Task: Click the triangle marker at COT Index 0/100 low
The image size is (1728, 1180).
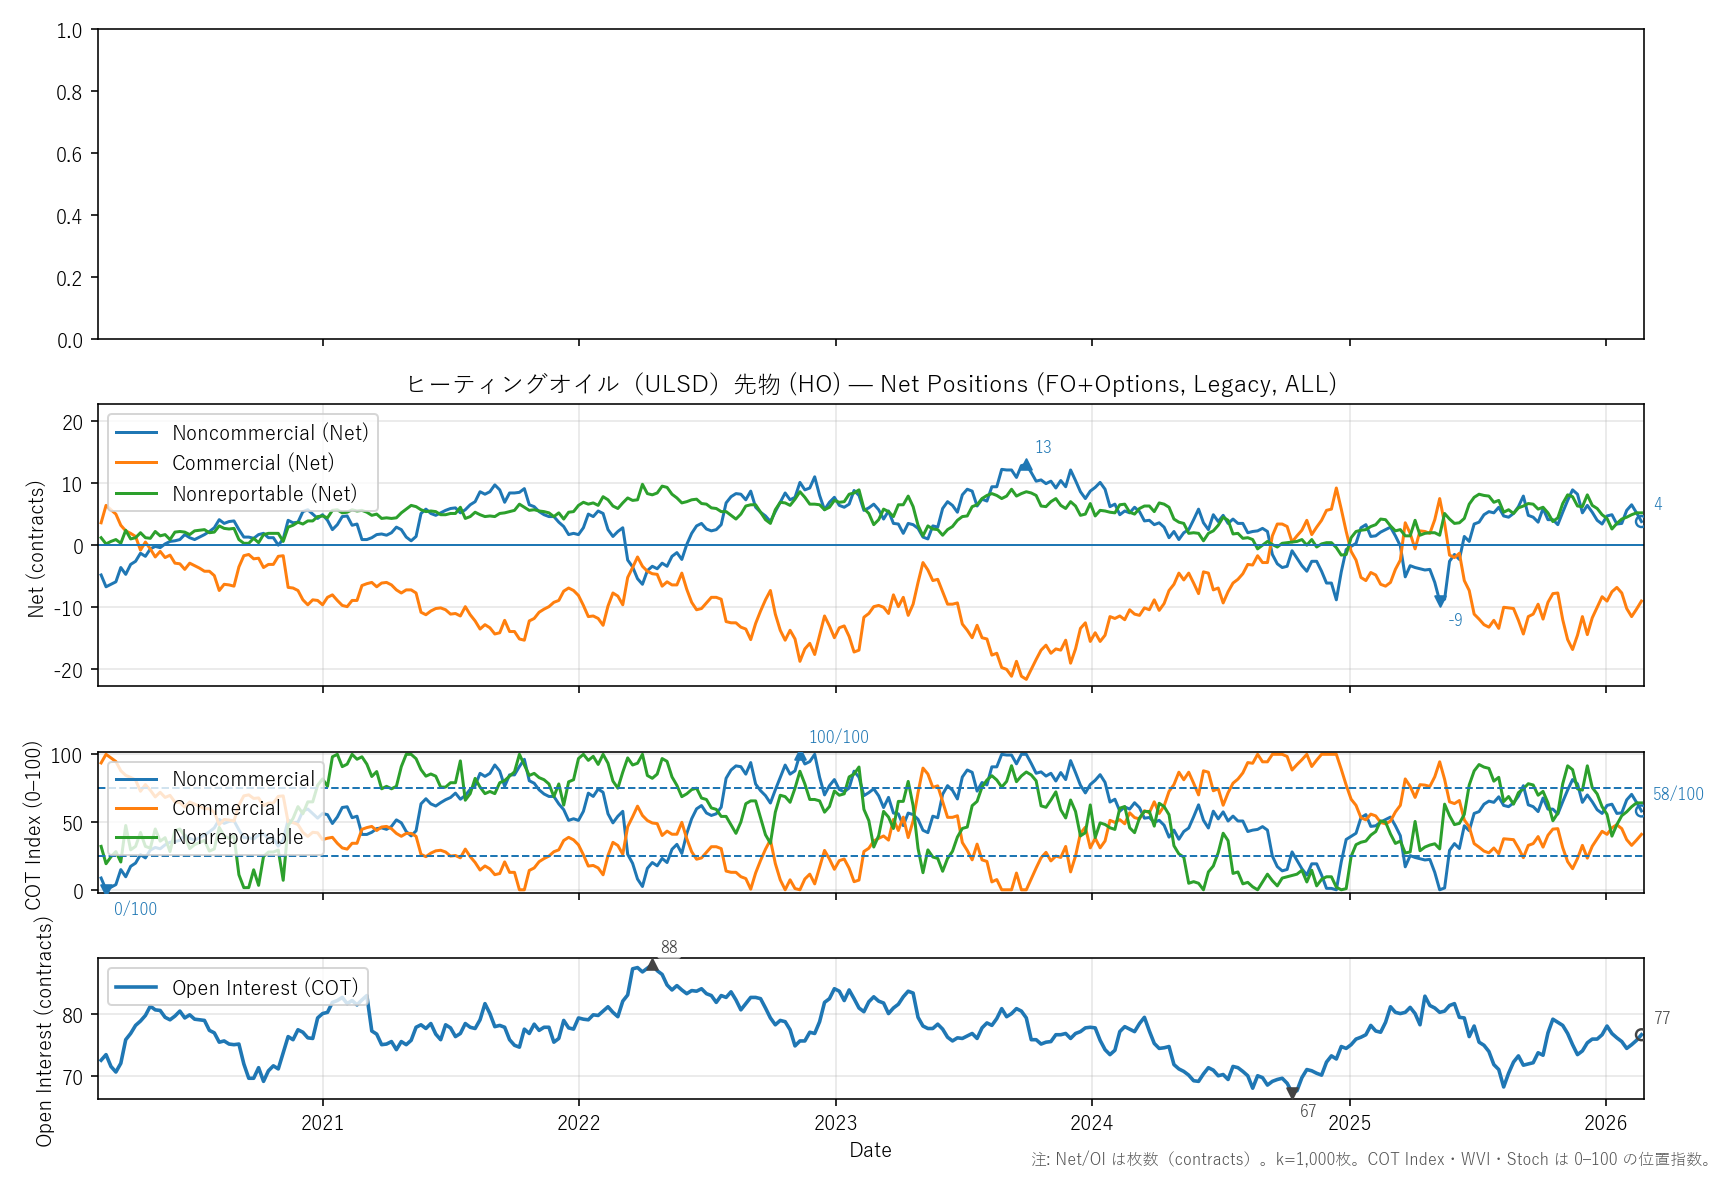Action: (106, 889)
